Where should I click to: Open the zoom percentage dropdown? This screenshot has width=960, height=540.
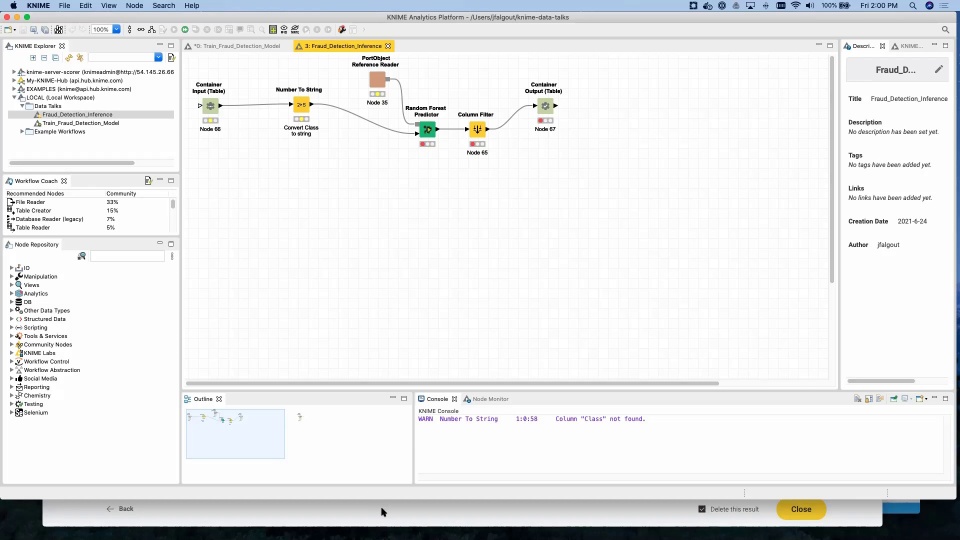click(x=116, y=29)
